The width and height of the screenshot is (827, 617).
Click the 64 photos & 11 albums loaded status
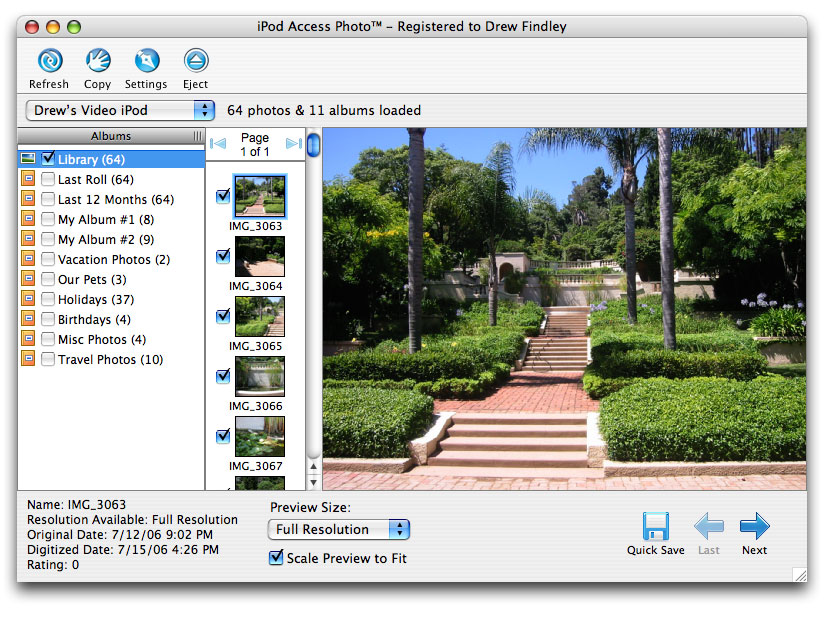tap(324, 110)
